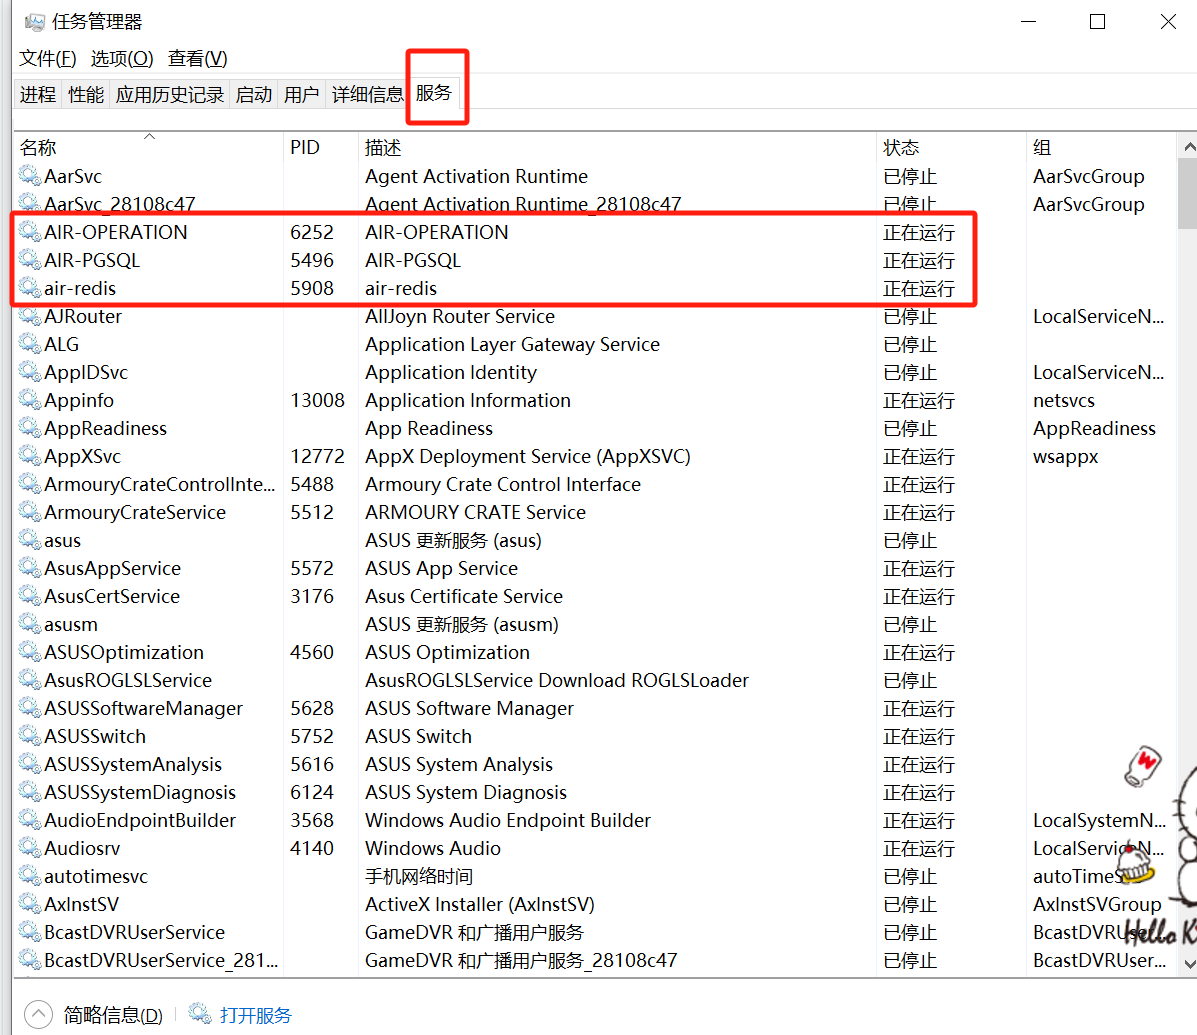Click the gear icon of AxInstSV service
Viewport: 1197px width, 1035px height.
30,904
